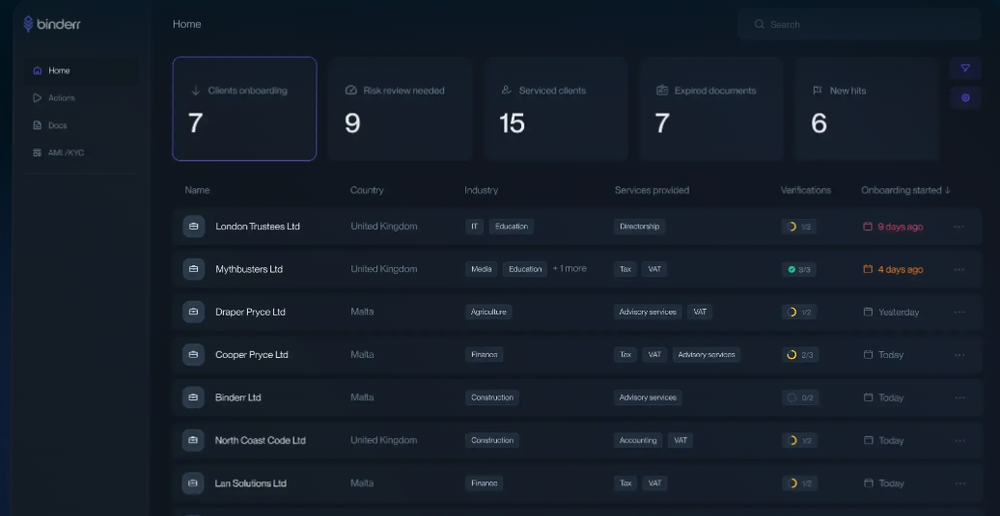Viewport: 1000px width, 516px height.
Task: Click the Accounting service tag
Action: [638, 440]
